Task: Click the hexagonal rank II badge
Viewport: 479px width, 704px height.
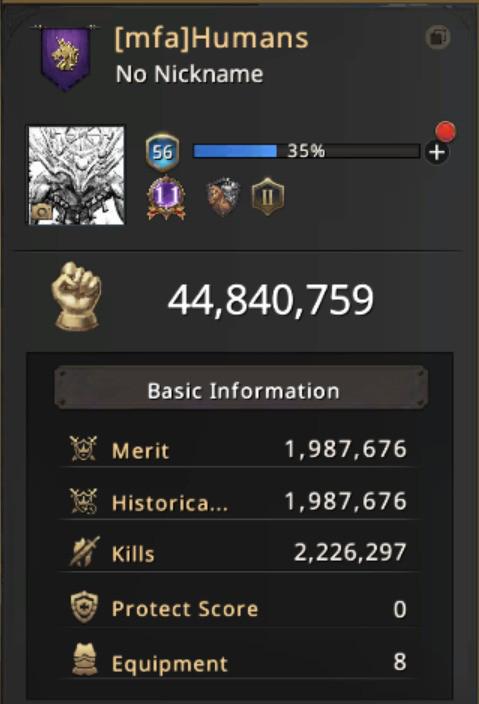Action: (268, 197)
